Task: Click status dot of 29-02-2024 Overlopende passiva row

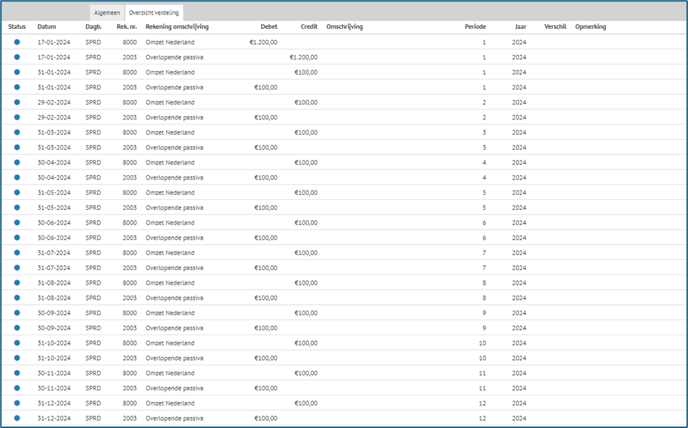Action: [17, 117]
